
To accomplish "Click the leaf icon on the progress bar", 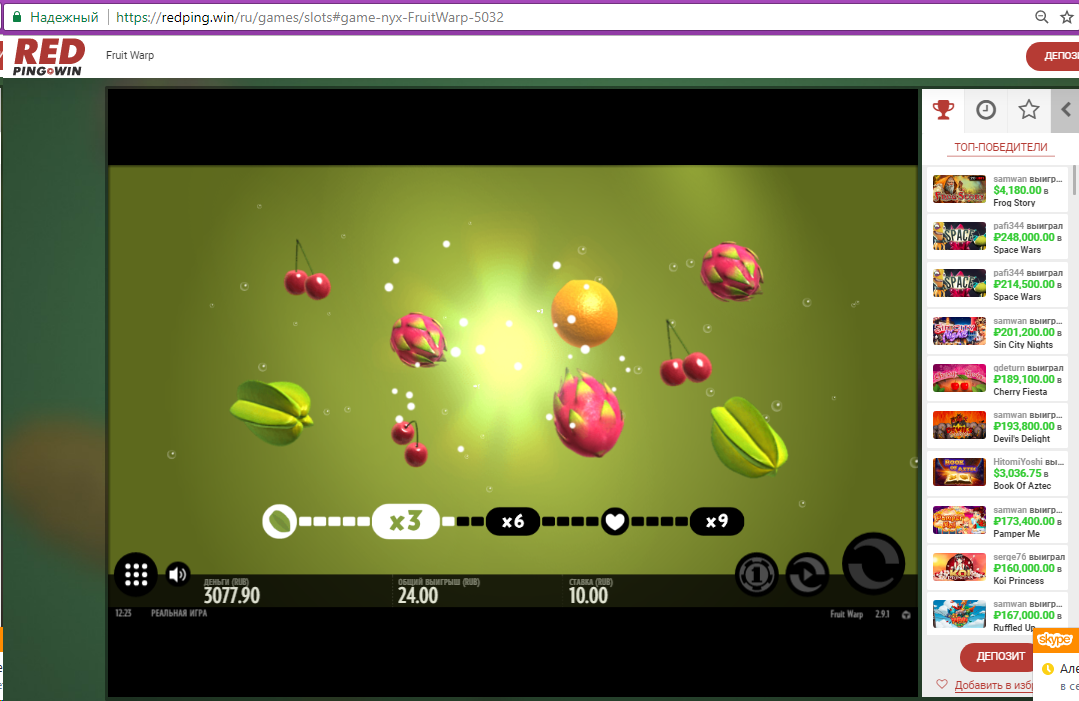I will click(x=279, y=521).
